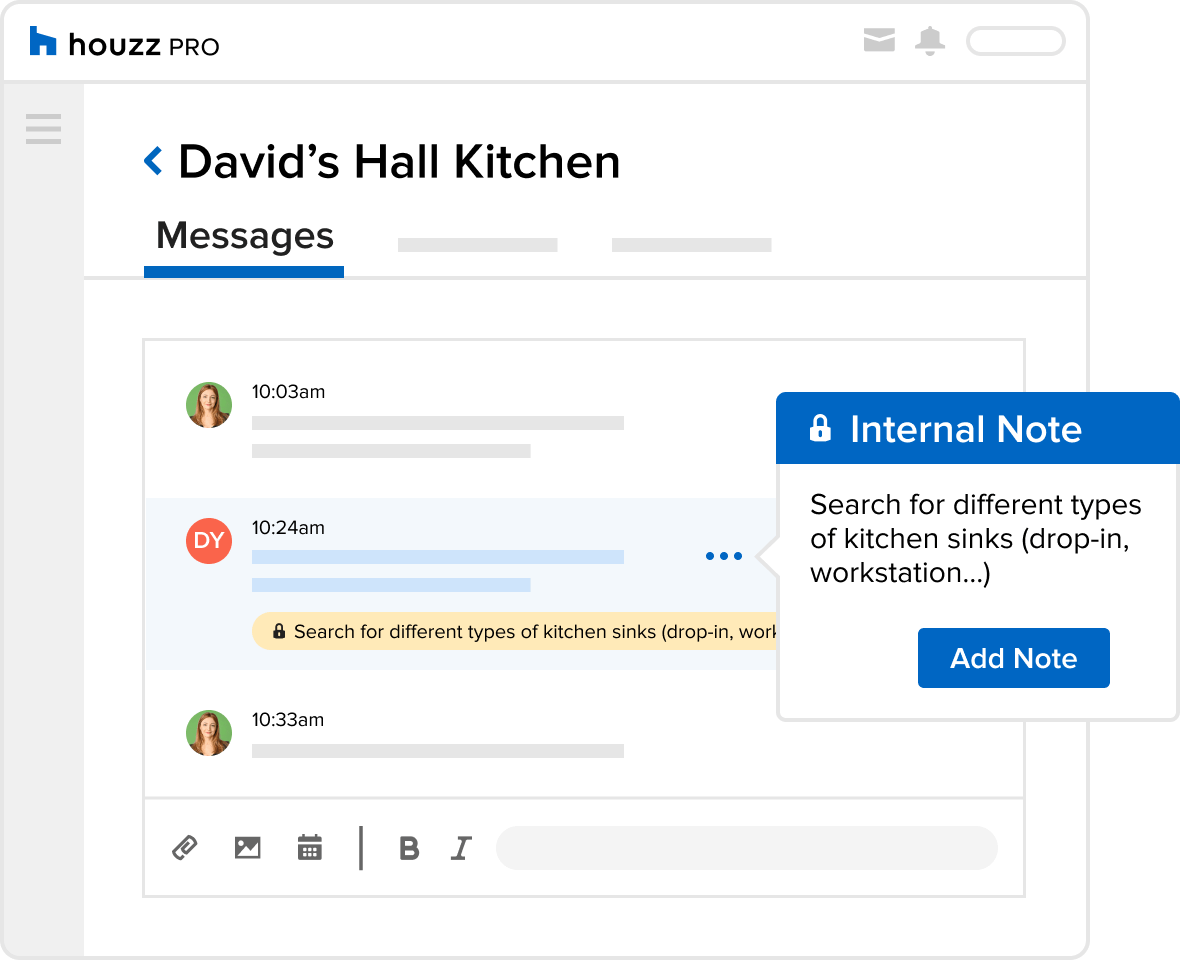This screenshot has height=960, width=1180.
Task: Select the second placeholder tab after Messages
Action: tap(477, 245)
